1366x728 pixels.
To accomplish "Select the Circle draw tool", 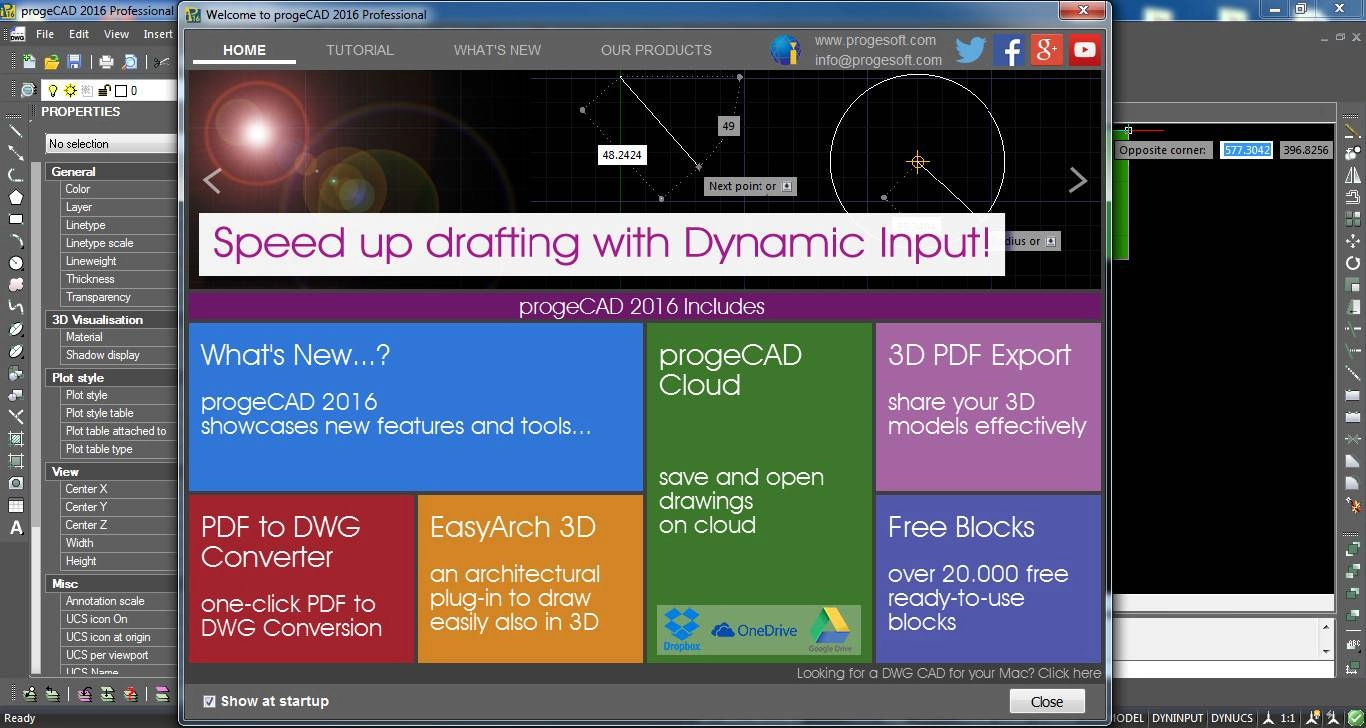I will pos(16,263).
